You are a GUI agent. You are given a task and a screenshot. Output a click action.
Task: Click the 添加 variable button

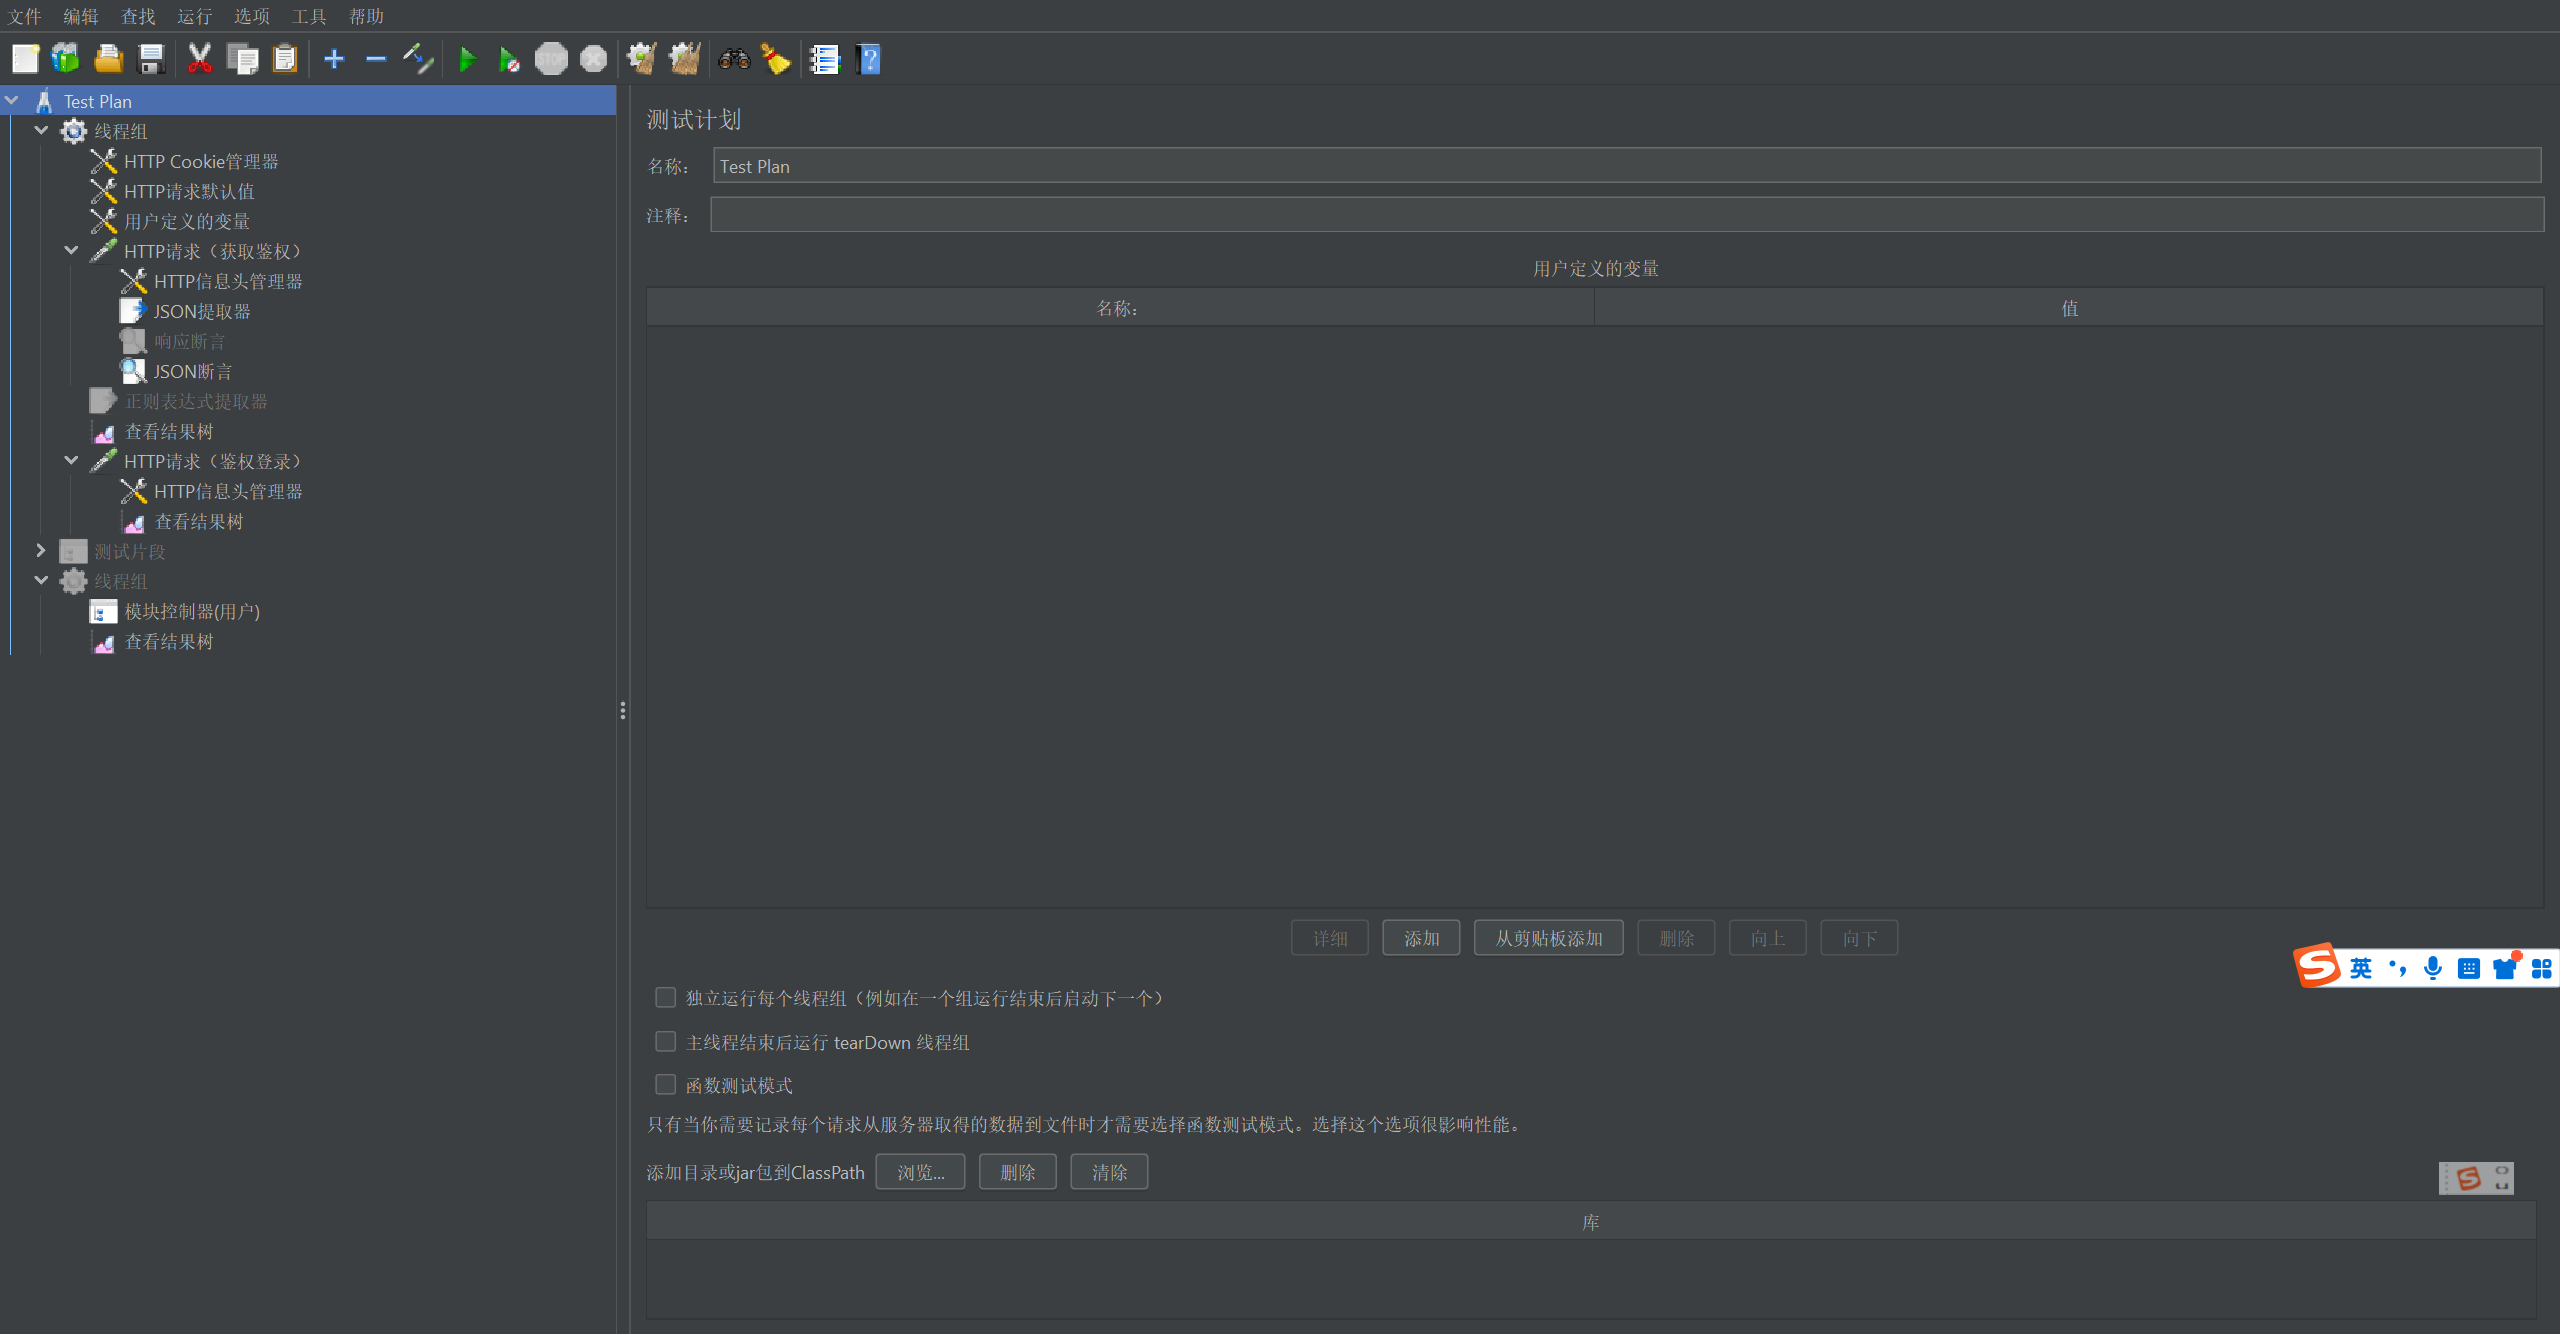pos(1421,938)
